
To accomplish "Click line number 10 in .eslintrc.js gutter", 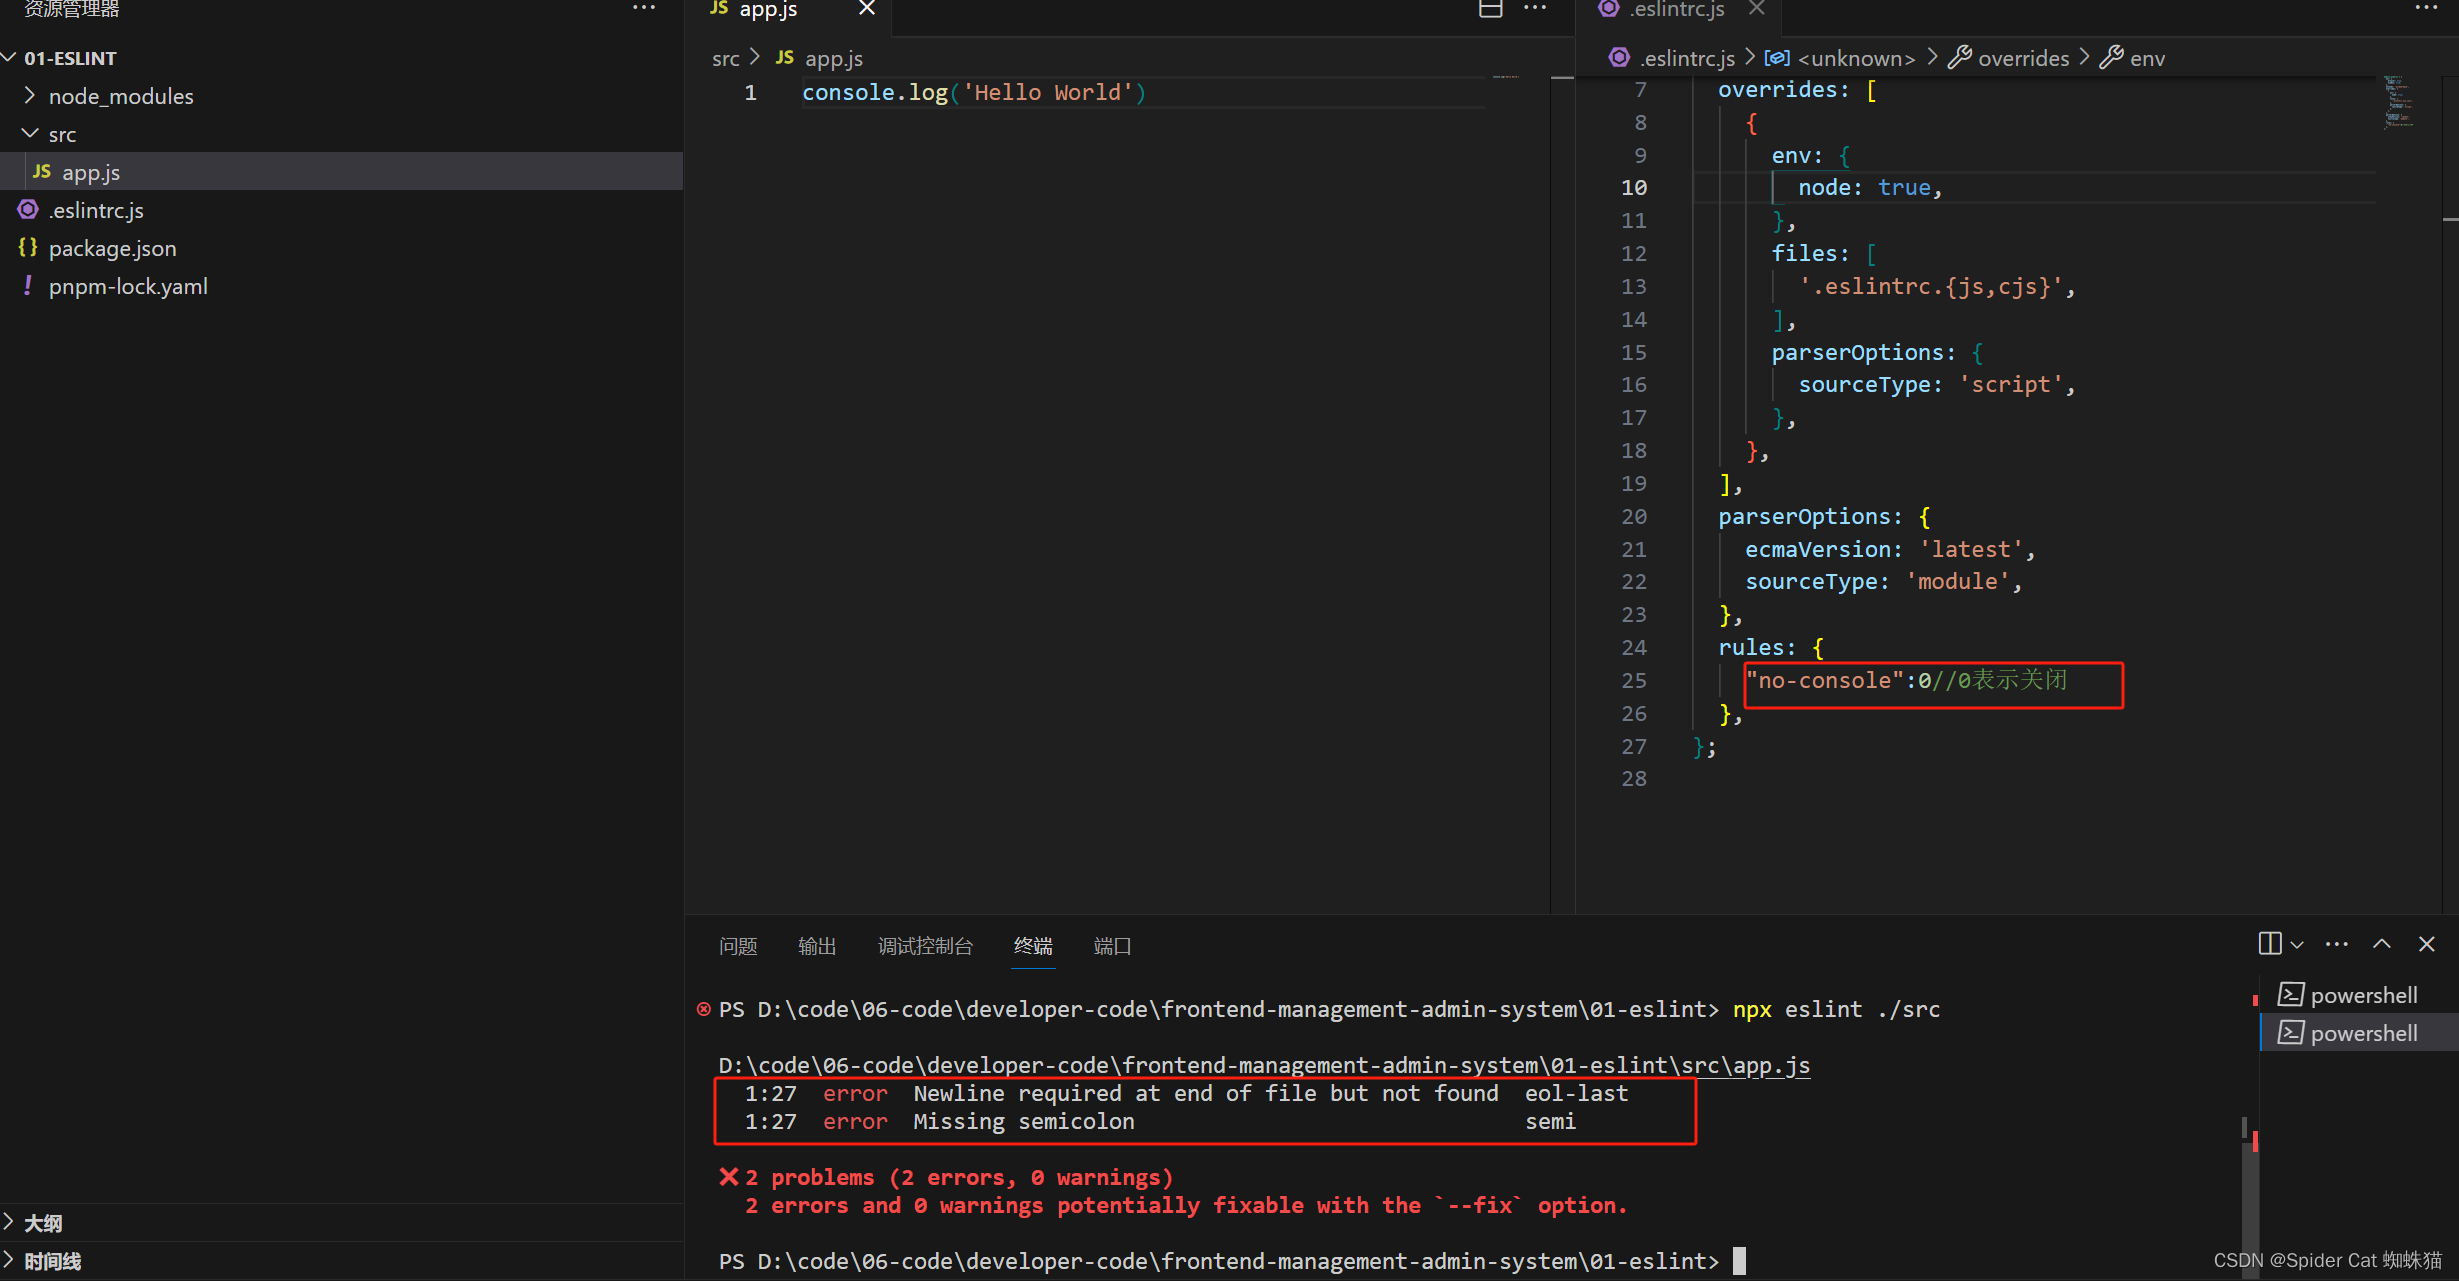I will click(1634, 188).
